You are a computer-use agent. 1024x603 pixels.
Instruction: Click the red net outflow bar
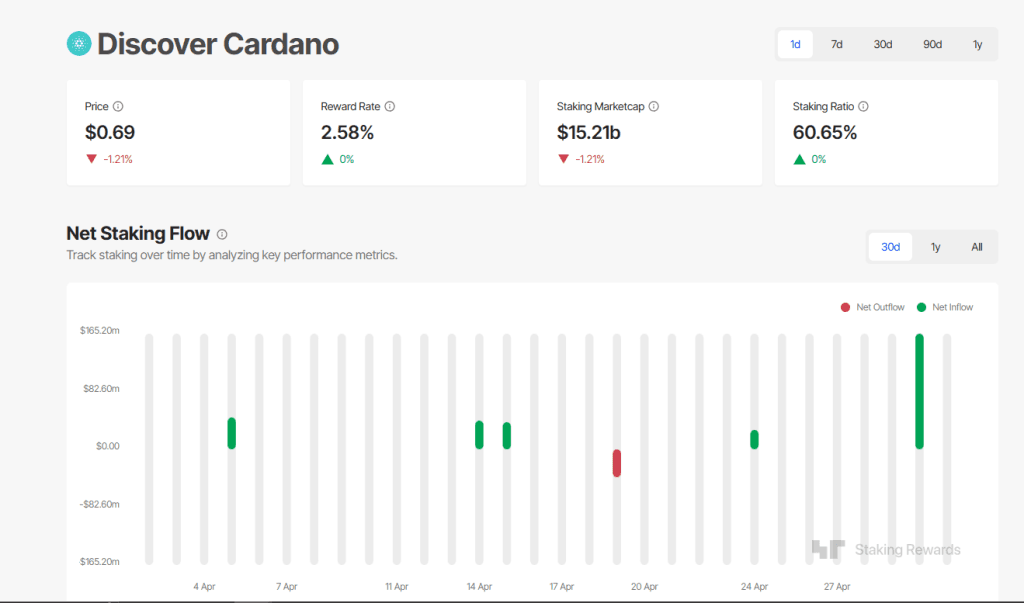point(616,463)
